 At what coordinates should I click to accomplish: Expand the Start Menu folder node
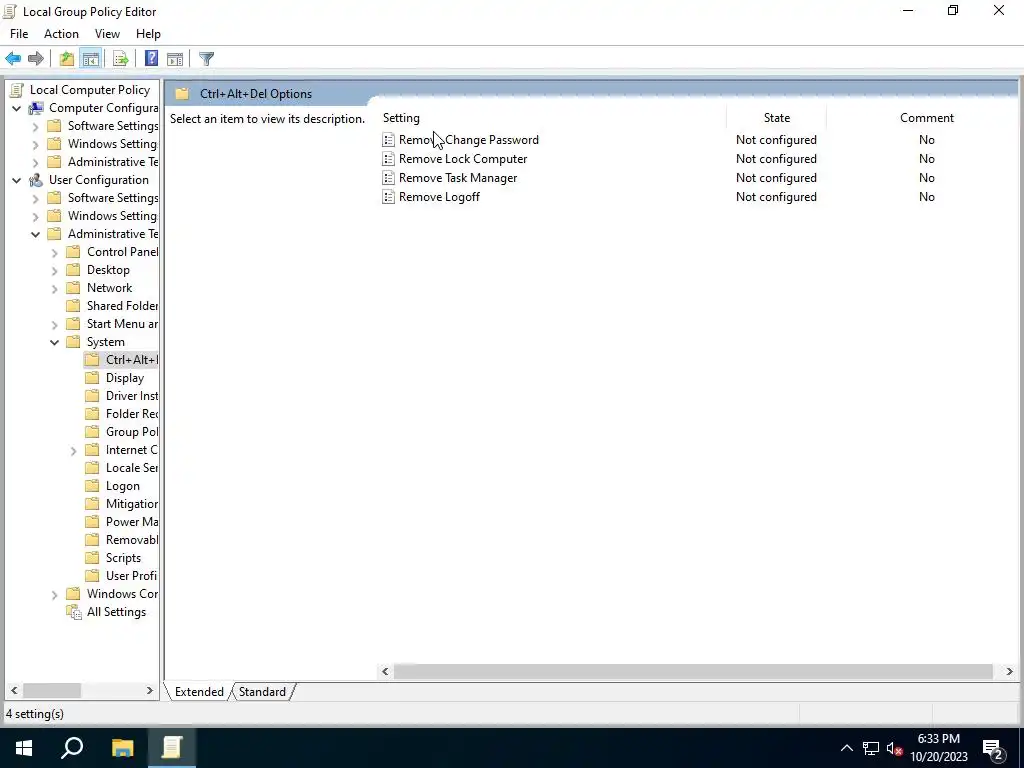(55, 325)
